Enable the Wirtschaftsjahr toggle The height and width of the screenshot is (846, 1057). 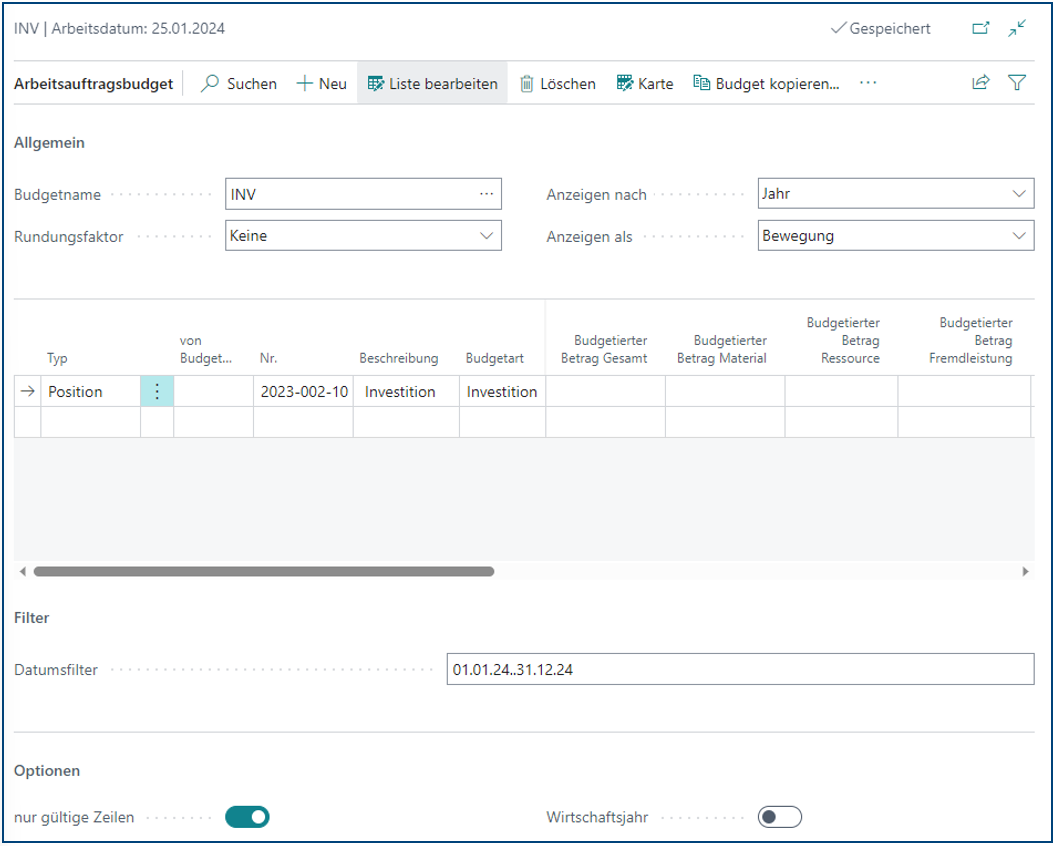780,817
